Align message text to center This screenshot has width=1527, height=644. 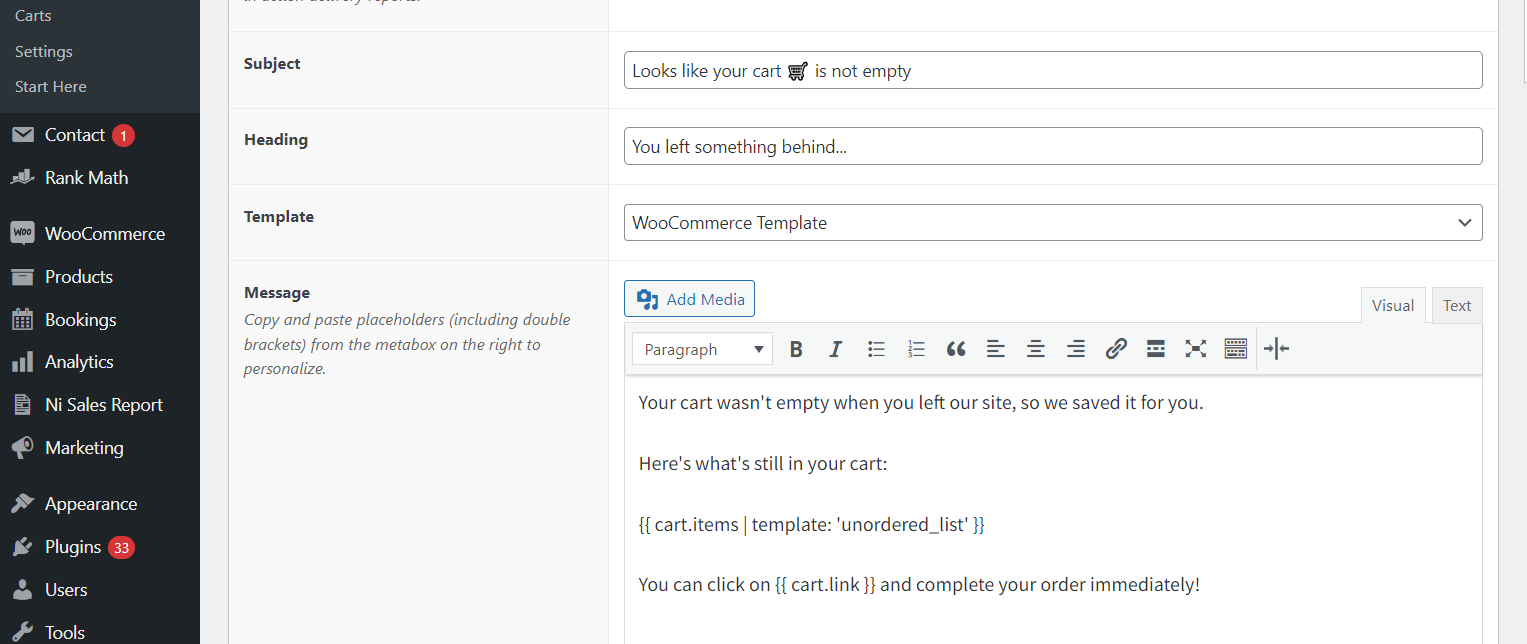(1035, 348)
